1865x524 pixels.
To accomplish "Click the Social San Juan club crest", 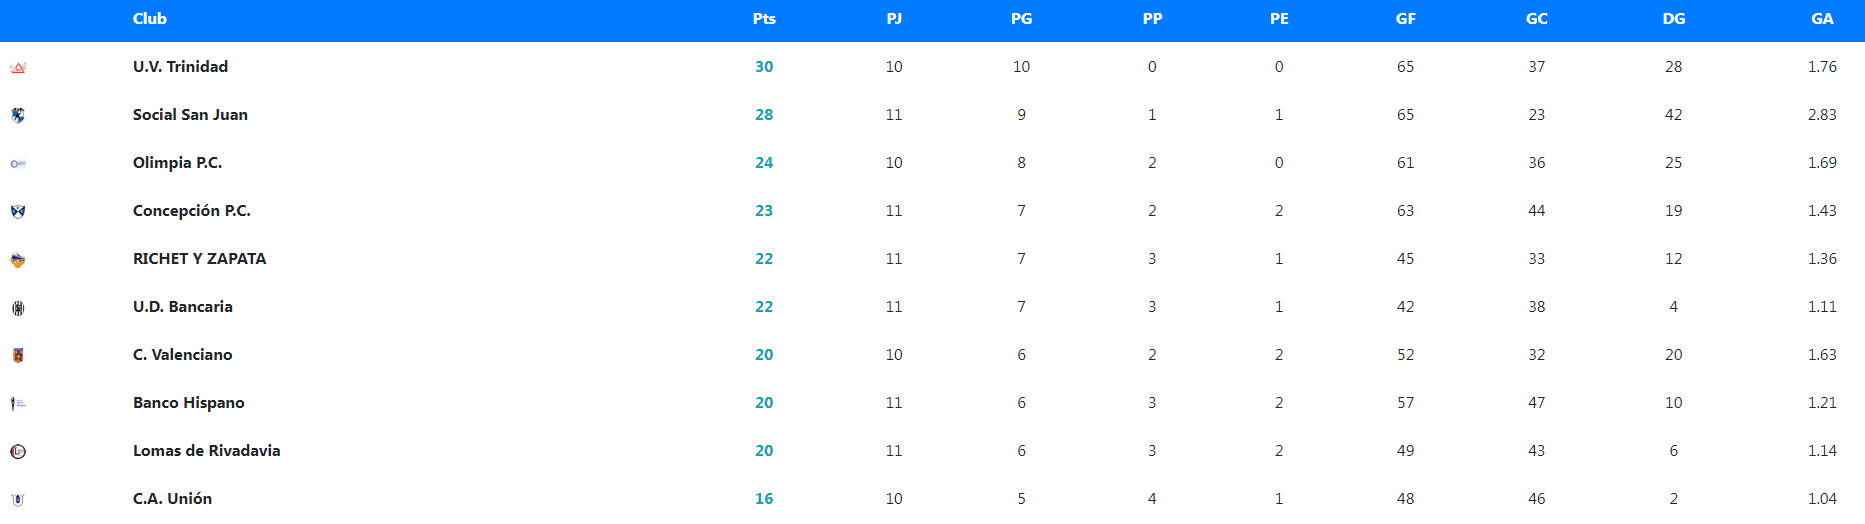I will pos(18,115).
